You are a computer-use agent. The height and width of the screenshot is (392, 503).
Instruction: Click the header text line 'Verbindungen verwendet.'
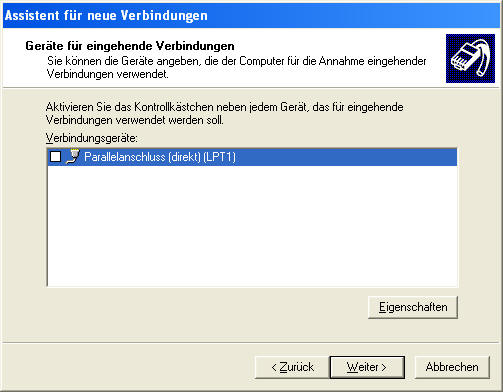108,74
